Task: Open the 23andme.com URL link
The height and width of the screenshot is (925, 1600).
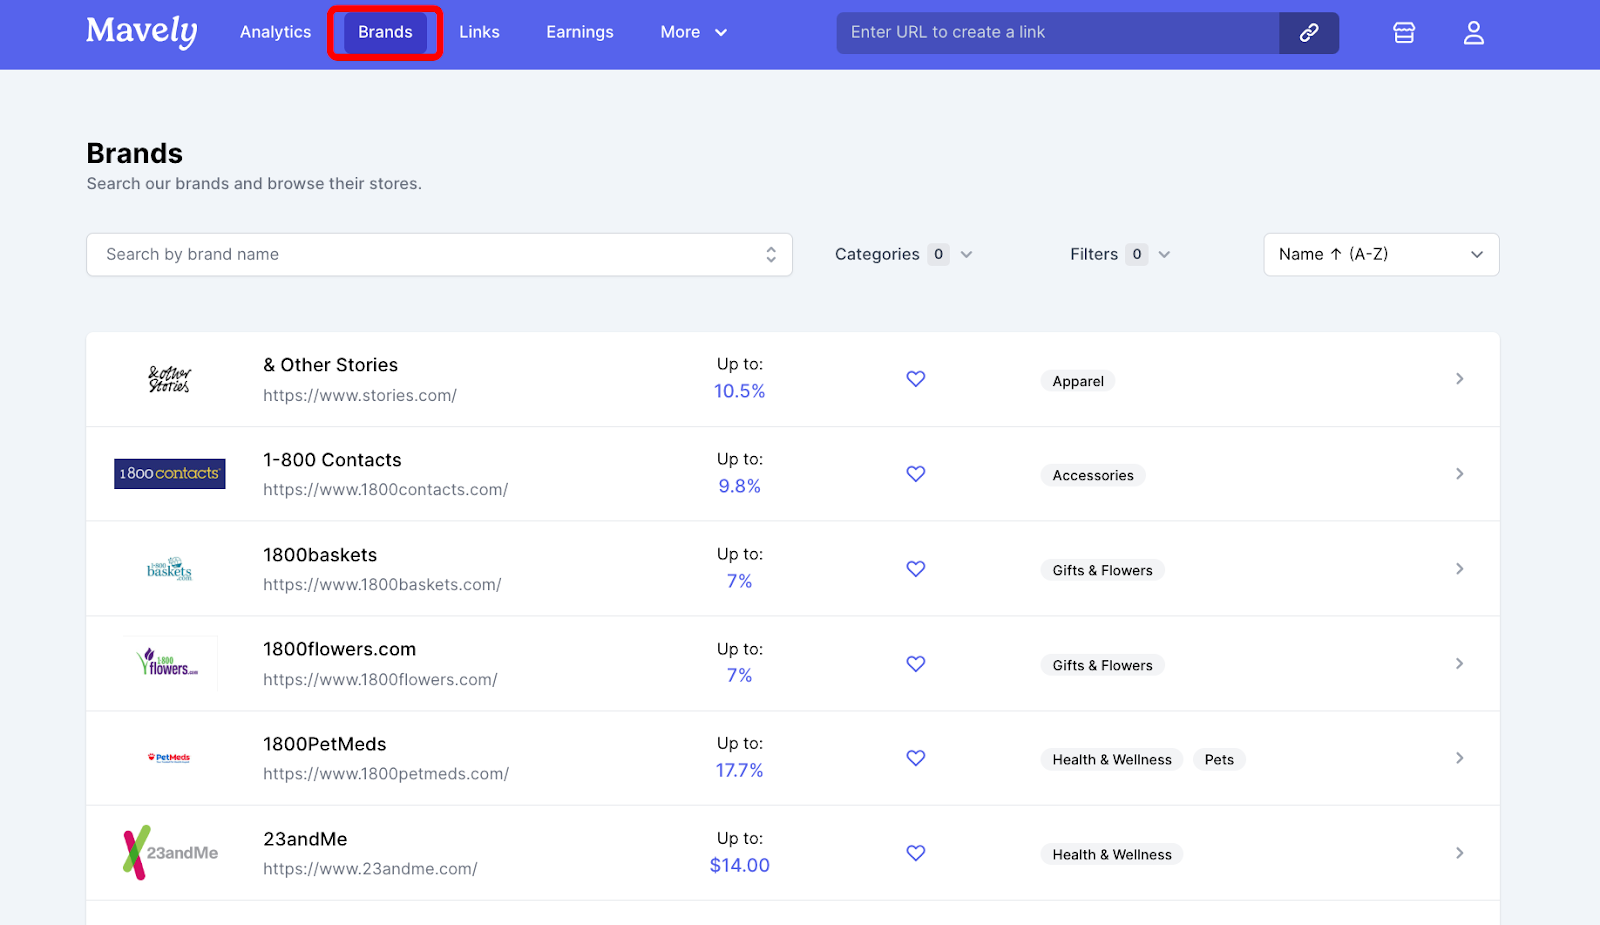Action: click(x=370, y=869)
